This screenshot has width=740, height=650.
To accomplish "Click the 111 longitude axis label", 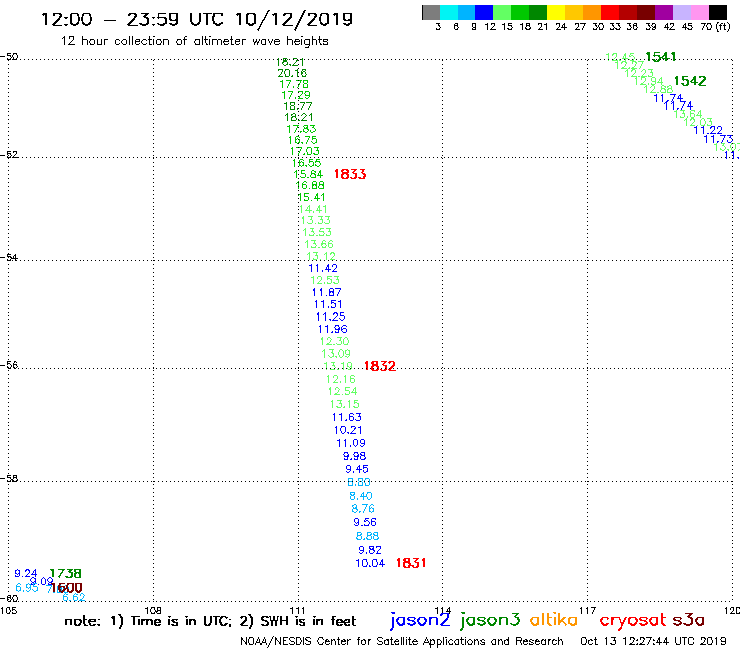I will point(297,610).
